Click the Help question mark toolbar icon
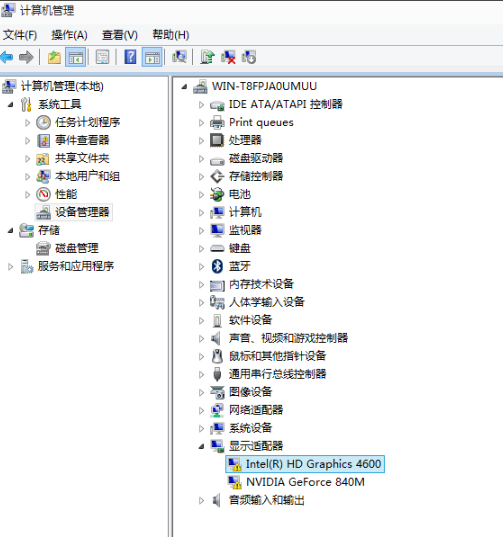This screenshot has width=503, height=537. coord(130,57)
